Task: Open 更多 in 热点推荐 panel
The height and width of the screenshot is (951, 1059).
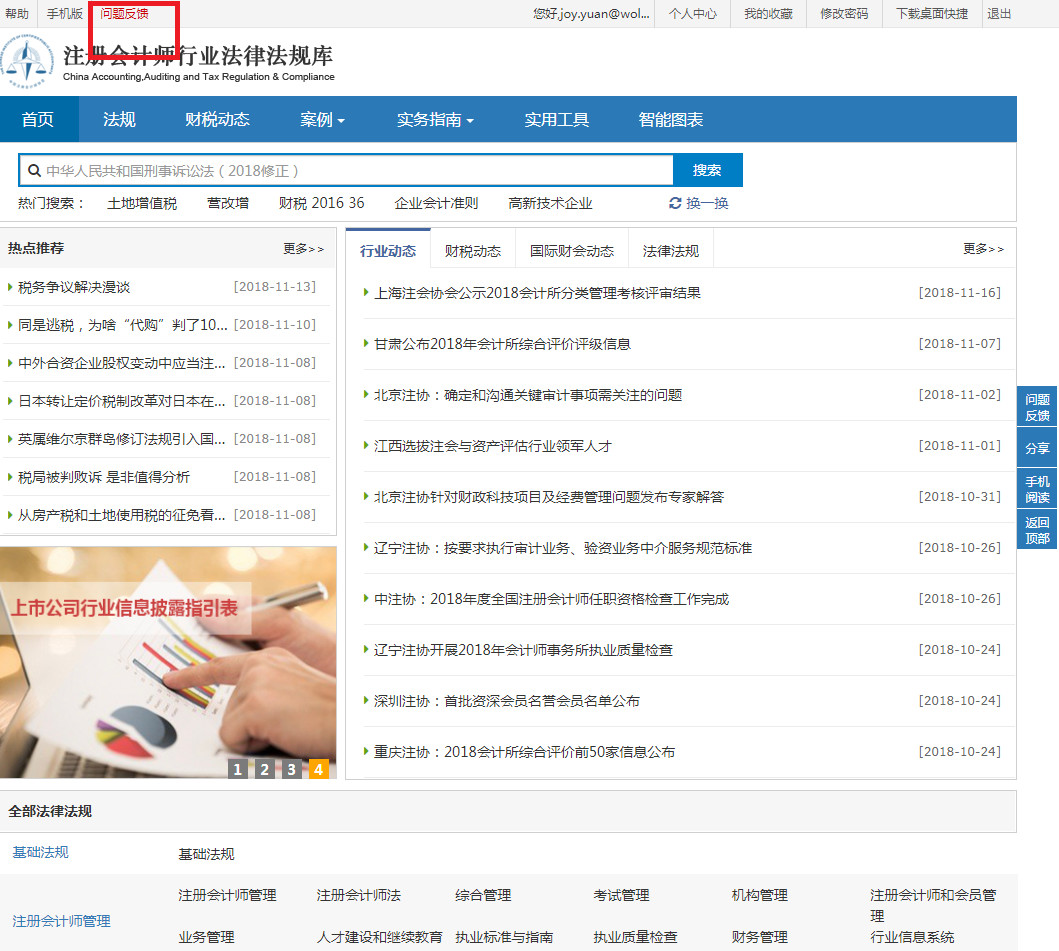Action: pos(303,249)
